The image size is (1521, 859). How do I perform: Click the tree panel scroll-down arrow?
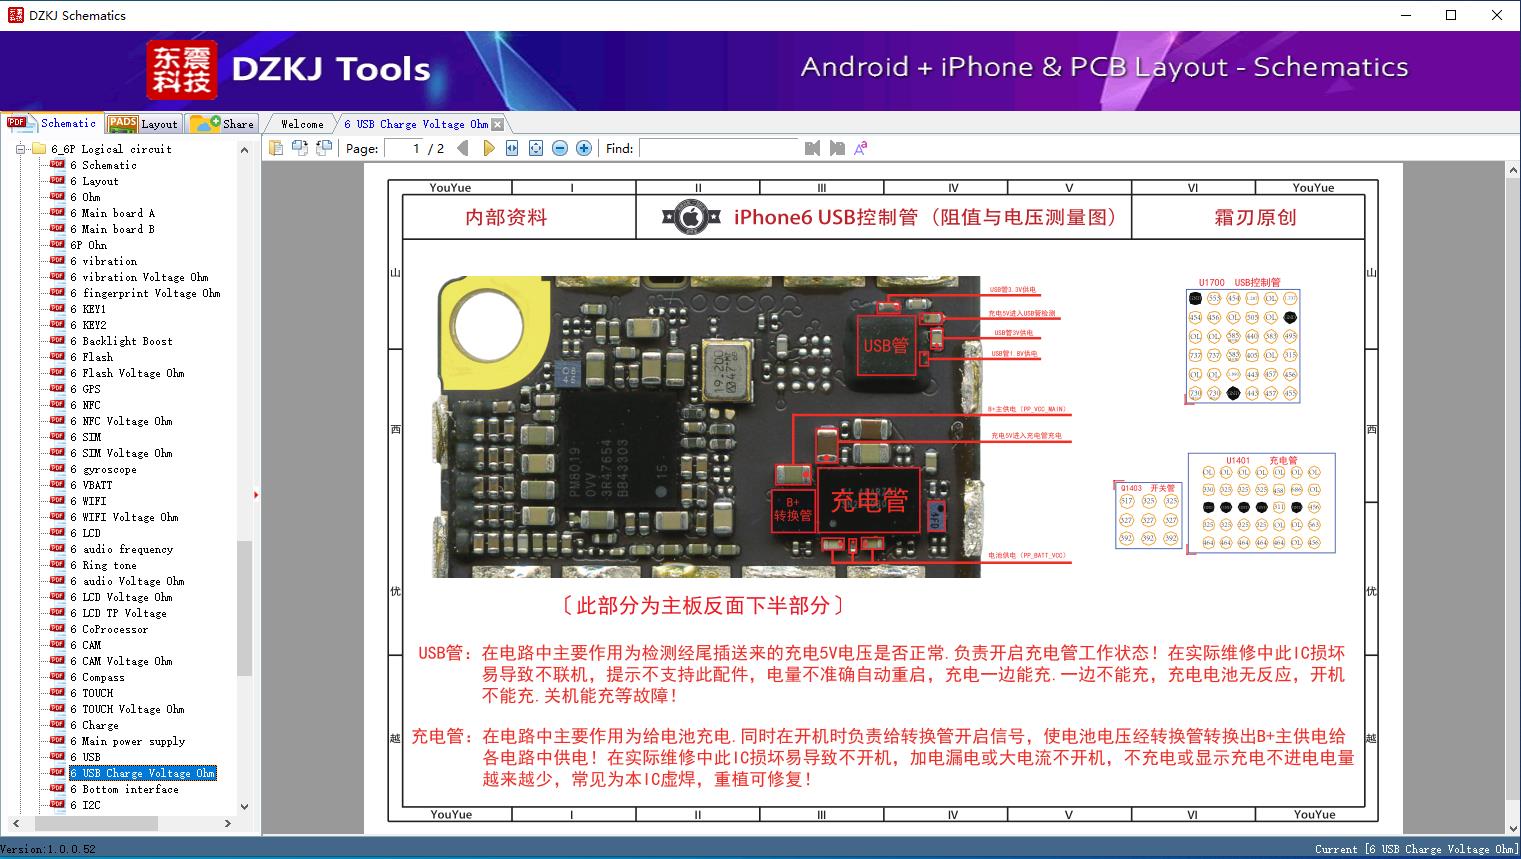(x=244, y=806)
